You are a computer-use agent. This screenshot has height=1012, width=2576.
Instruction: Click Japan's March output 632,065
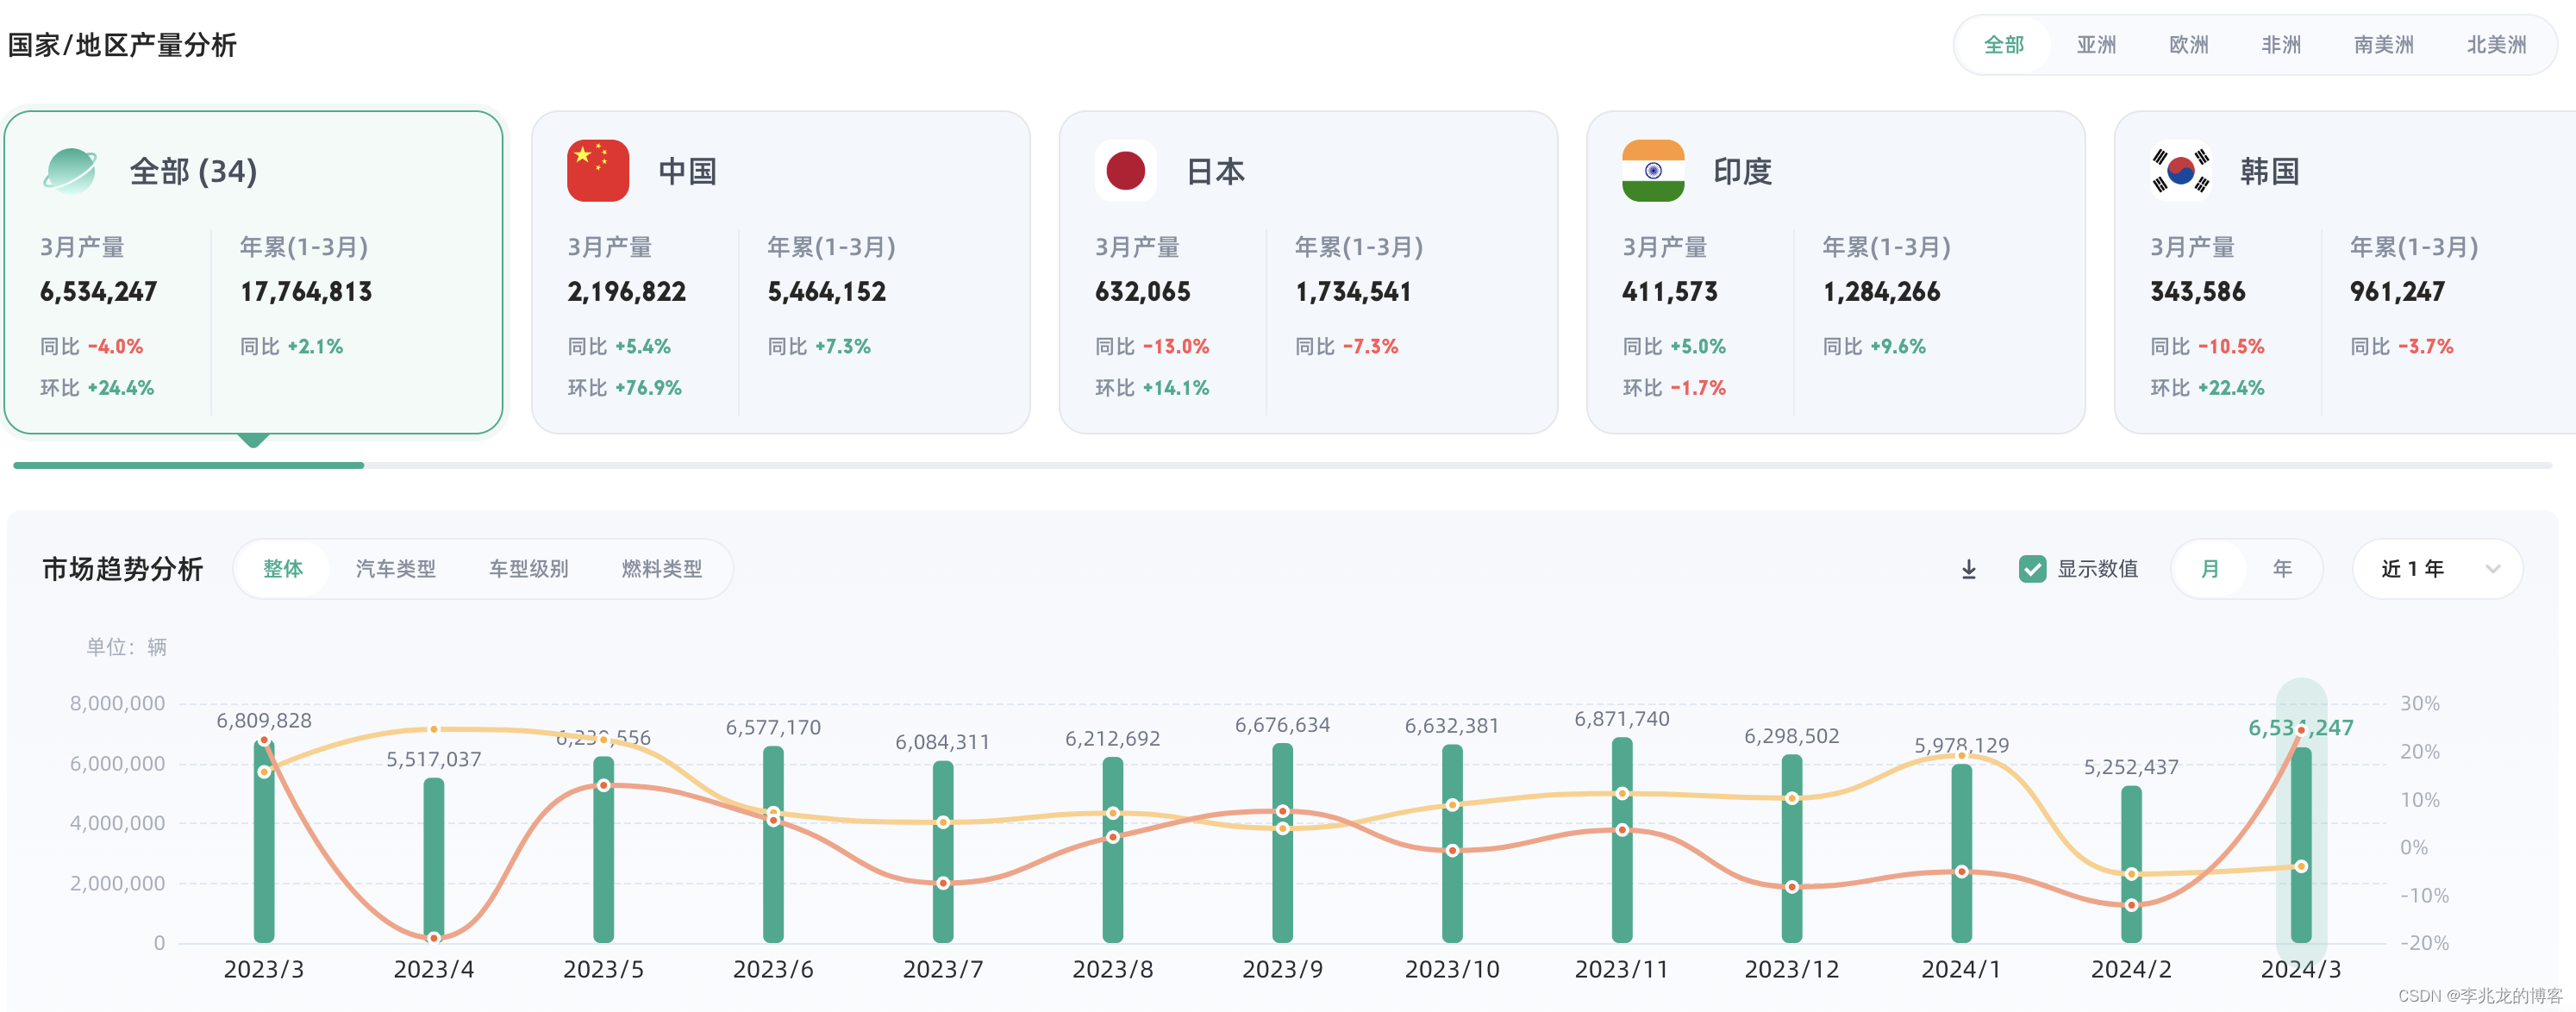1143,292
